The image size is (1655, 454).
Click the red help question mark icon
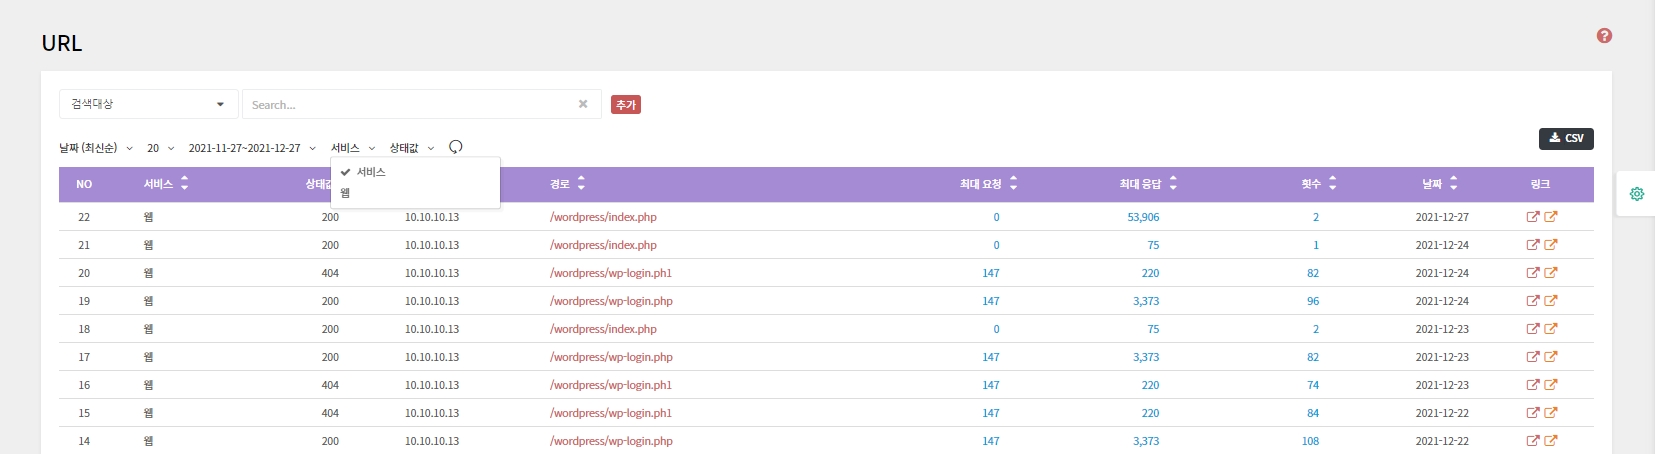[x=1604, y=36]
